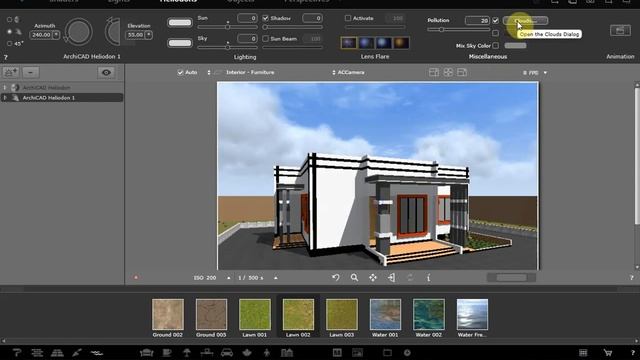Click the Elevation 55.00 input field
The width and height of the screenshot is (640, 360).
[x=136, y=35]
